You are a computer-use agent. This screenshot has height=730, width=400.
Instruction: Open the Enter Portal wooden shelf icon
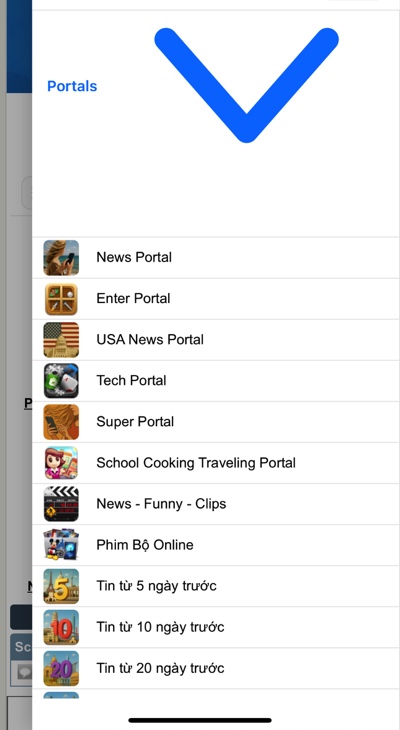pos(61,299)
